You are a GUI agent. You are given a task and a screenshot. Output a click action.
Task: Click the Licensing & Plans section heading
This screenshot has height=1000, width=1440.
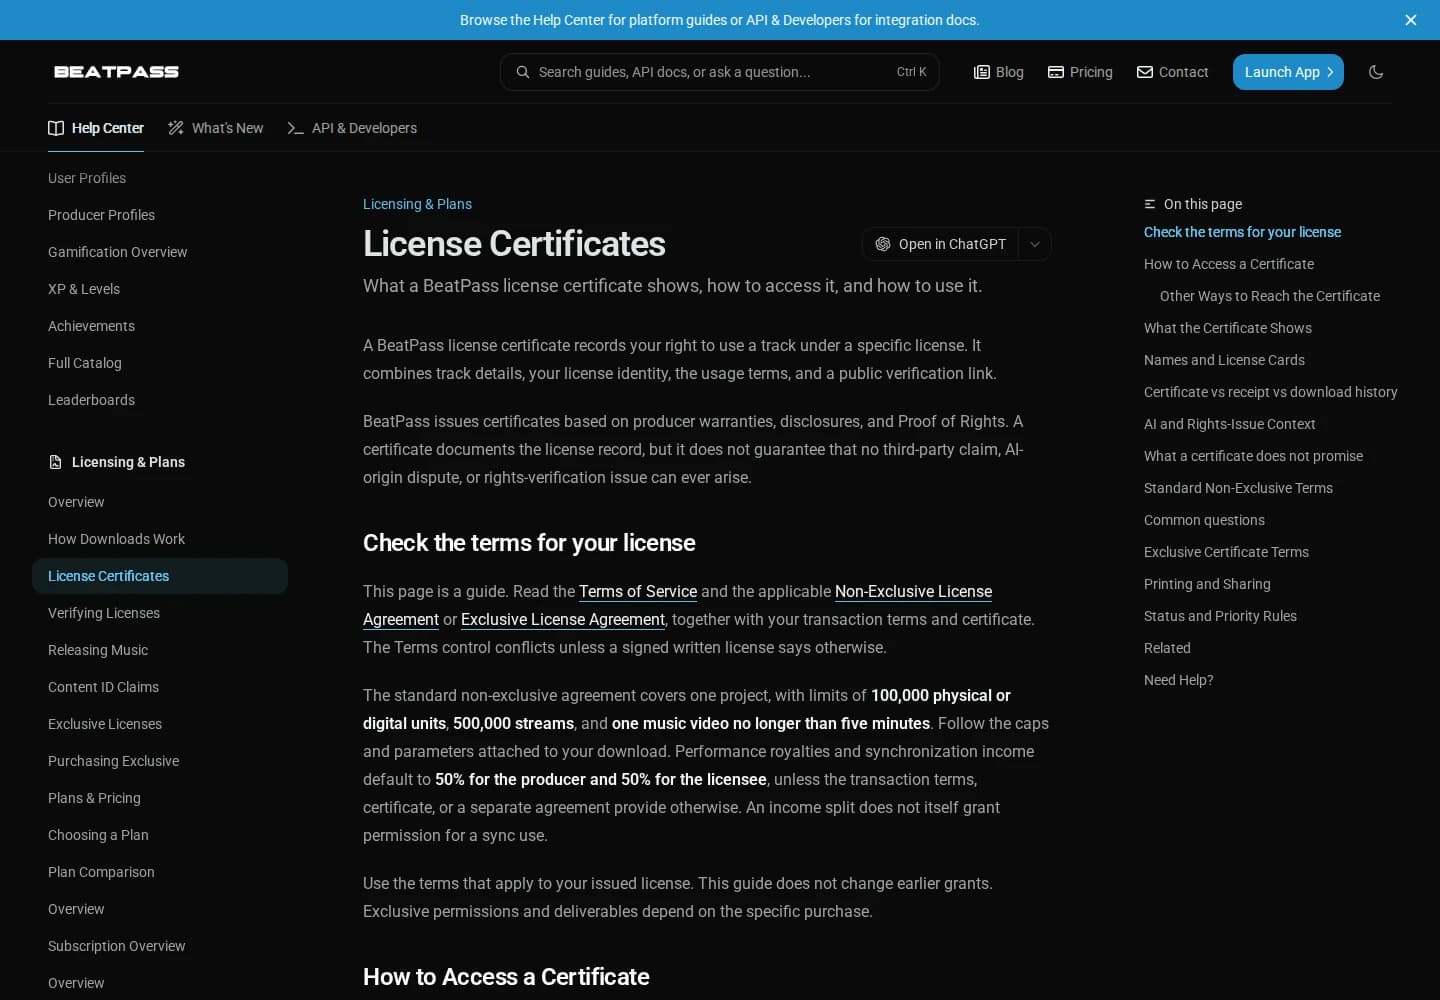tap(128, 462)
